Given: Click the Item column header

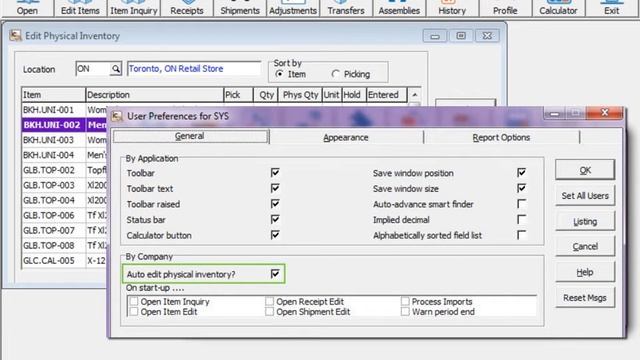Looking at the screenshot, I should 53,95.
